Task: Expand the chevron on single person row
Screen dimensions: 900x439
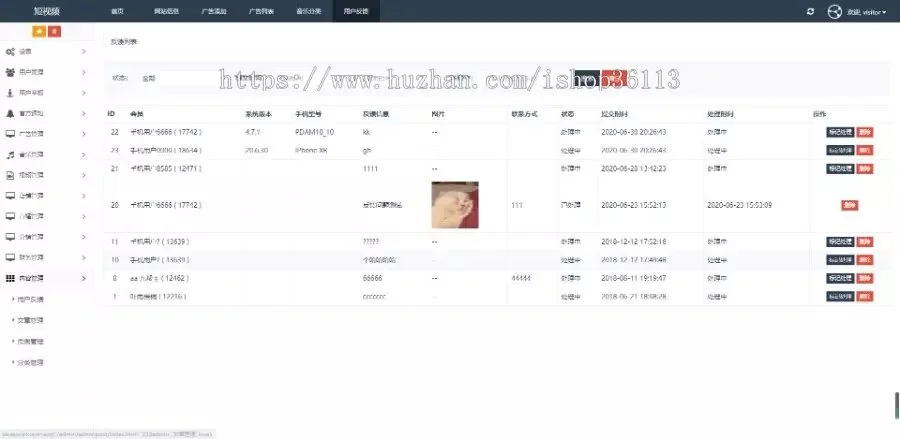Action: tap(84, 93)
